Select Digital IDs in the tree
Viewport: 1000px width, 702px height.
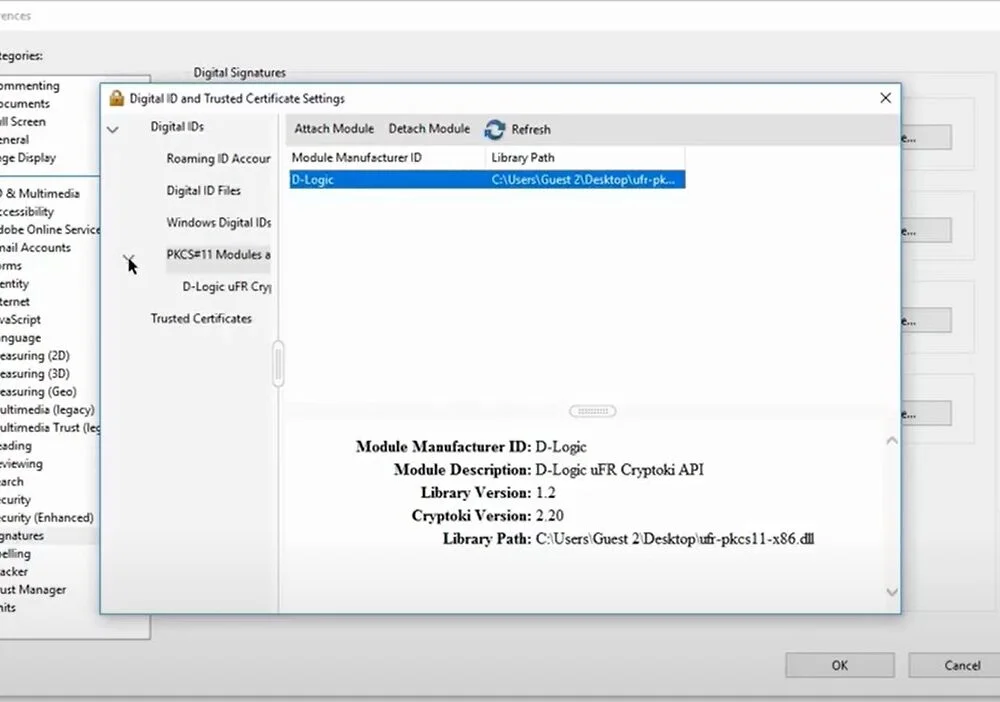pos(177,127)
